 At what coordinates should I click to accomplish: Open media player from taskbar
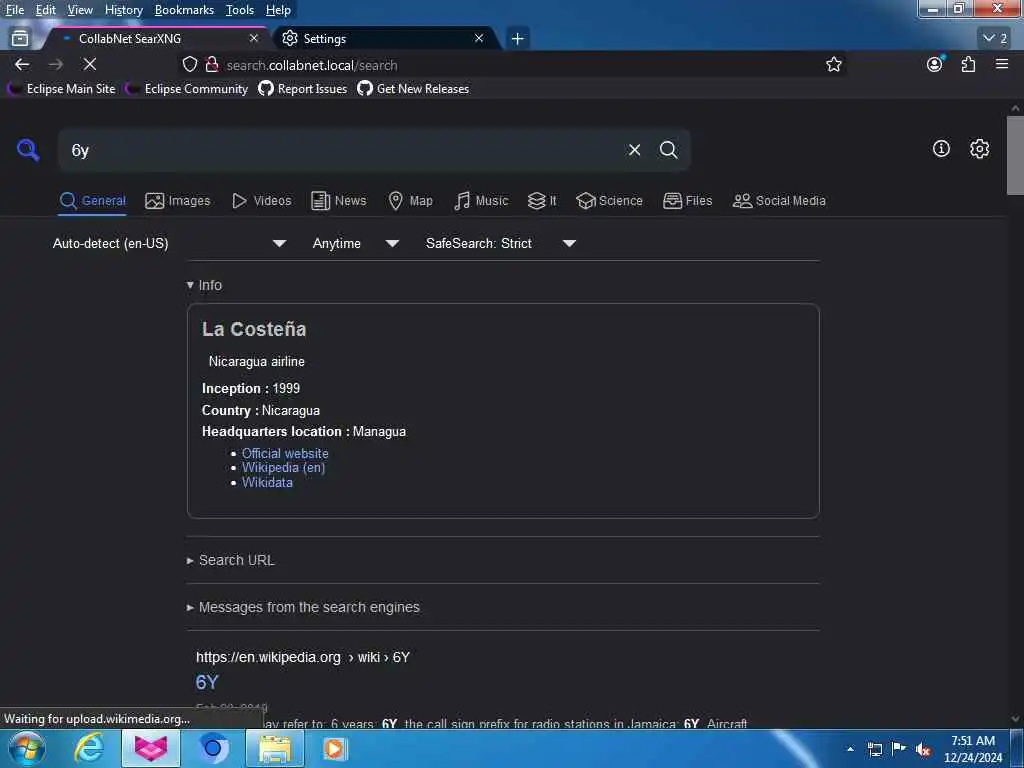[x=334, y=748]
